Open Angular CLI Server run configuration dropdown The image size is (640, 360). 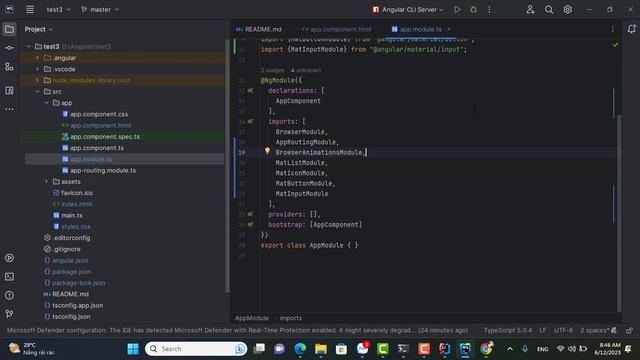[407, 9]
